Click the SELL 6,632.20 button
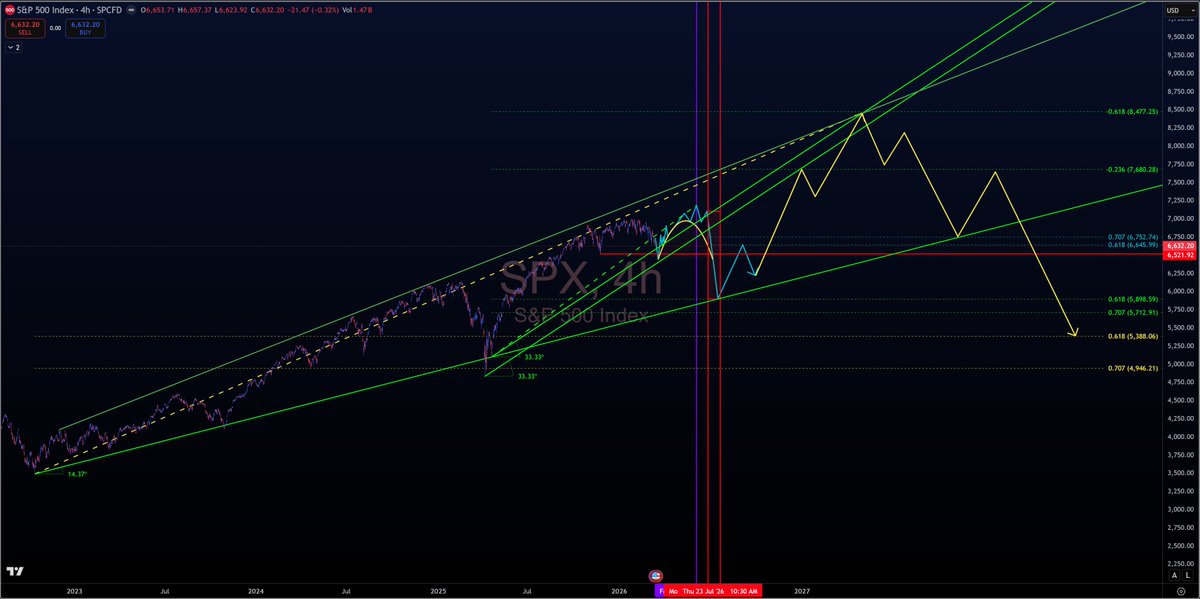1200x599 pixels. tap(23, 30)
